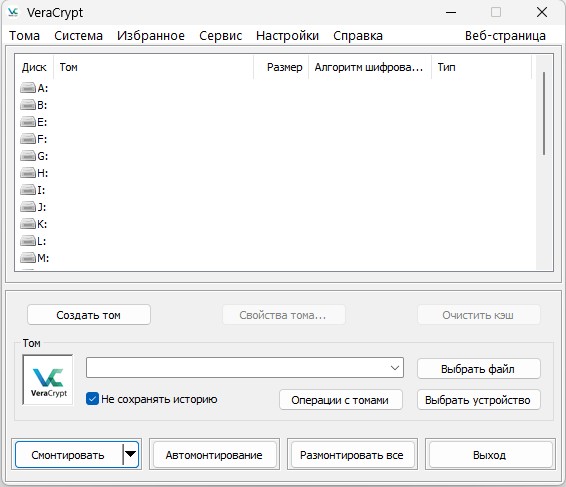Focus the volume path input field
The width and height of the screenshot is (566, 487).
pyautogui.click(x=236, y=368)
